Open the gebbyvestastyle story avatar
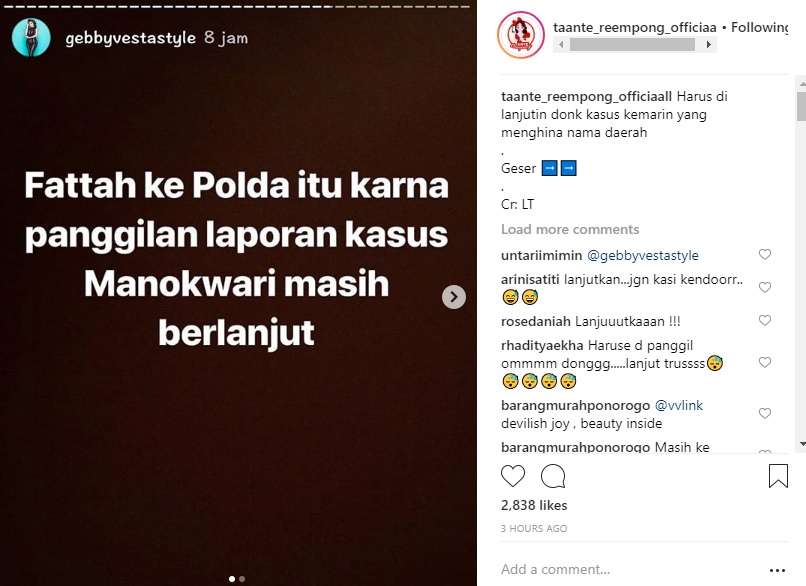 click(x=31, y=38)
